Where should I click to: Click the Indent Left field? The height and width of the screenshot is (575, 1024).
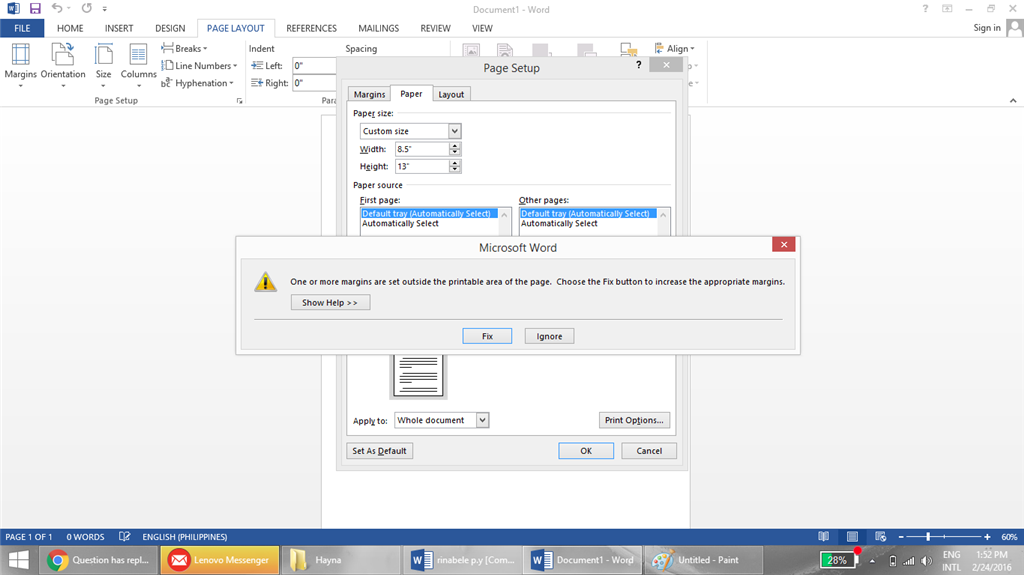click(314, 65)
